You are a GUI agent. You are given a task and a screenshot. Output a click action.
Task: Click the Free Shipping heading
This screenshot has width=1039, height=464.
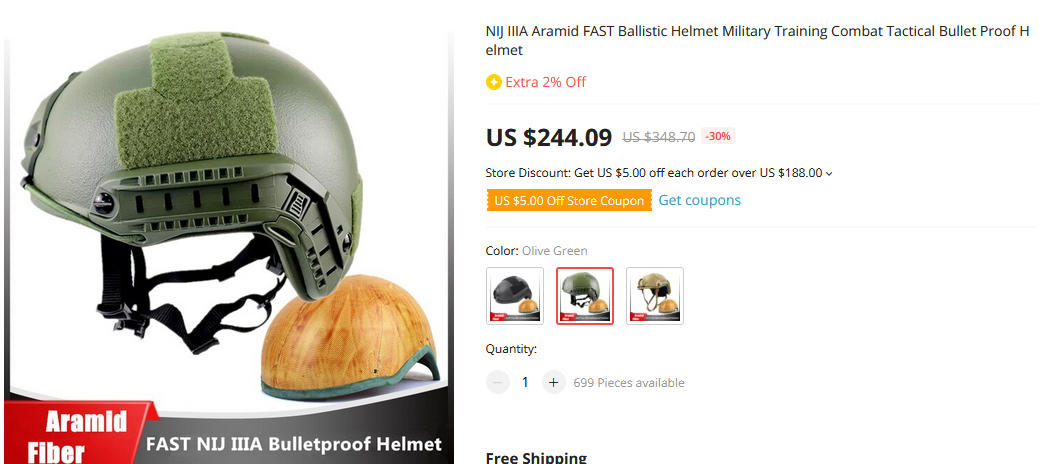coord(536,457)
